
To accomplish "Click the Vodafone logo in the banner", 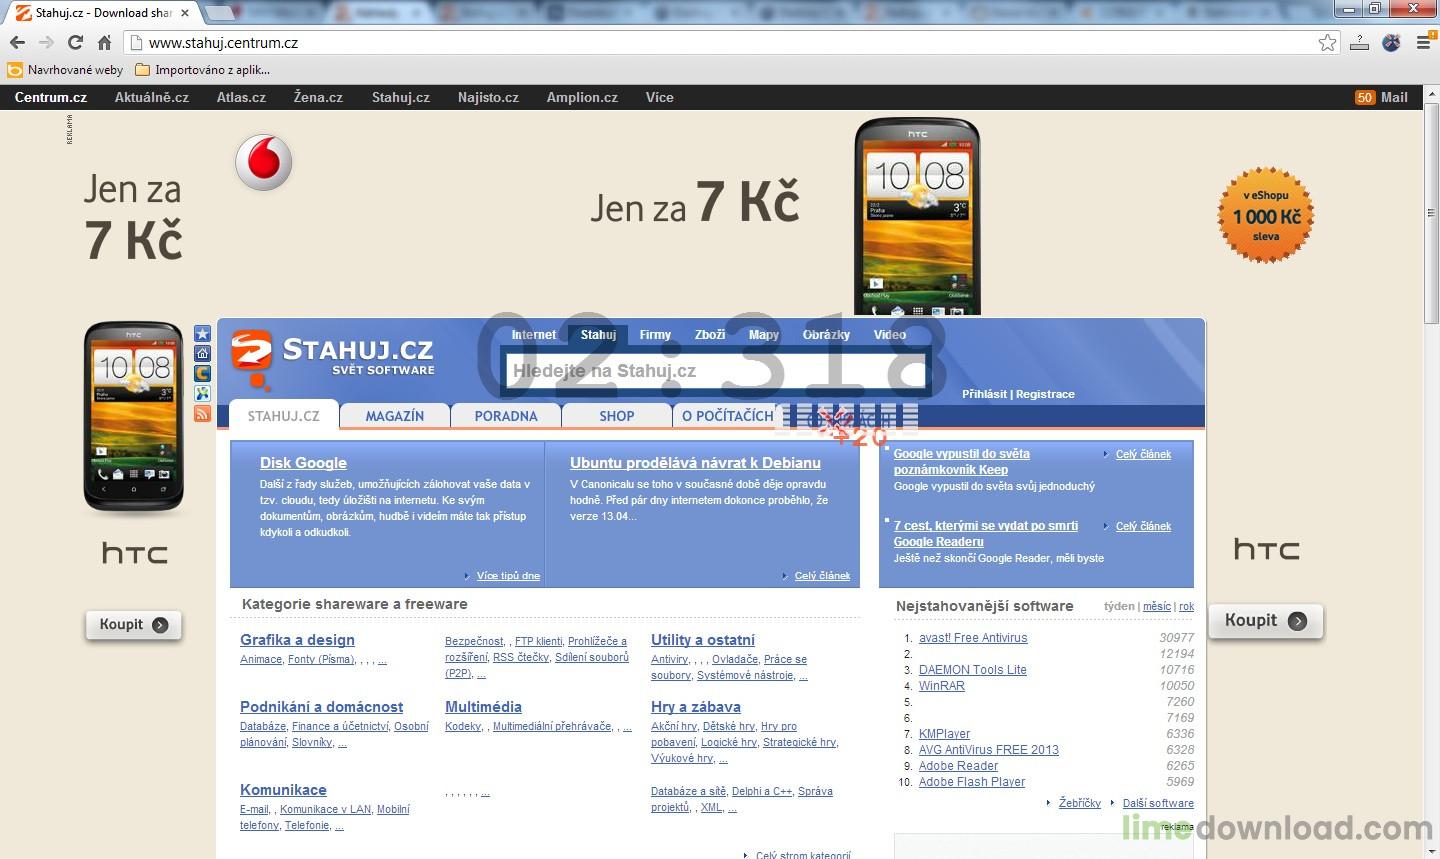I will pyautogui.click(x=263, y=162).
